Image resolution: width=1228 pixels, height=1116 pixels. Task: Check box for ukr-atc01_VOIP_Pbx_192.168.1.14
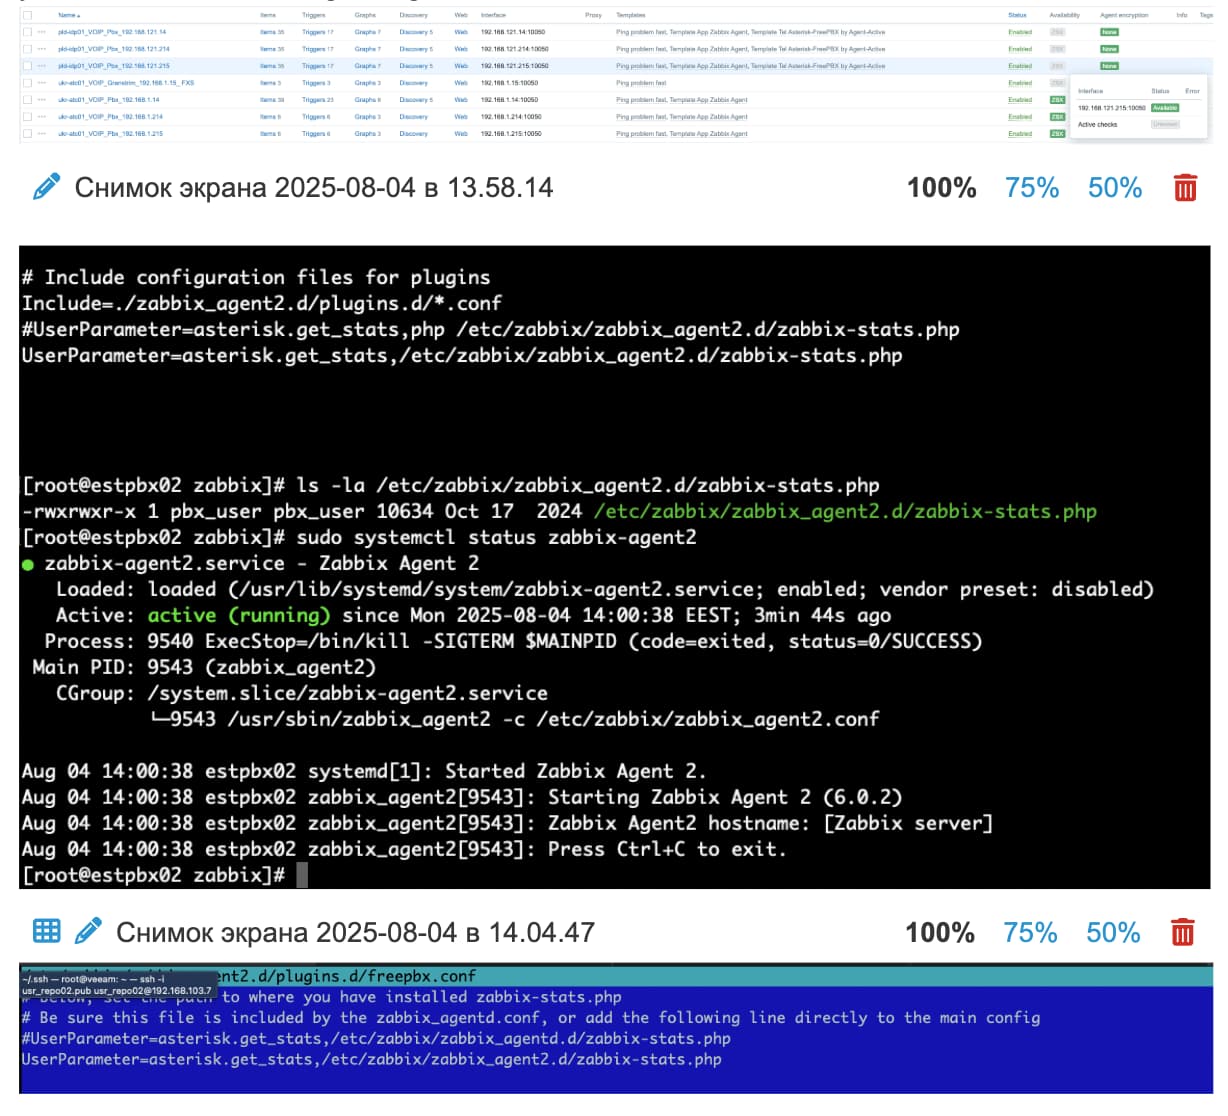(x=27, y=100)
